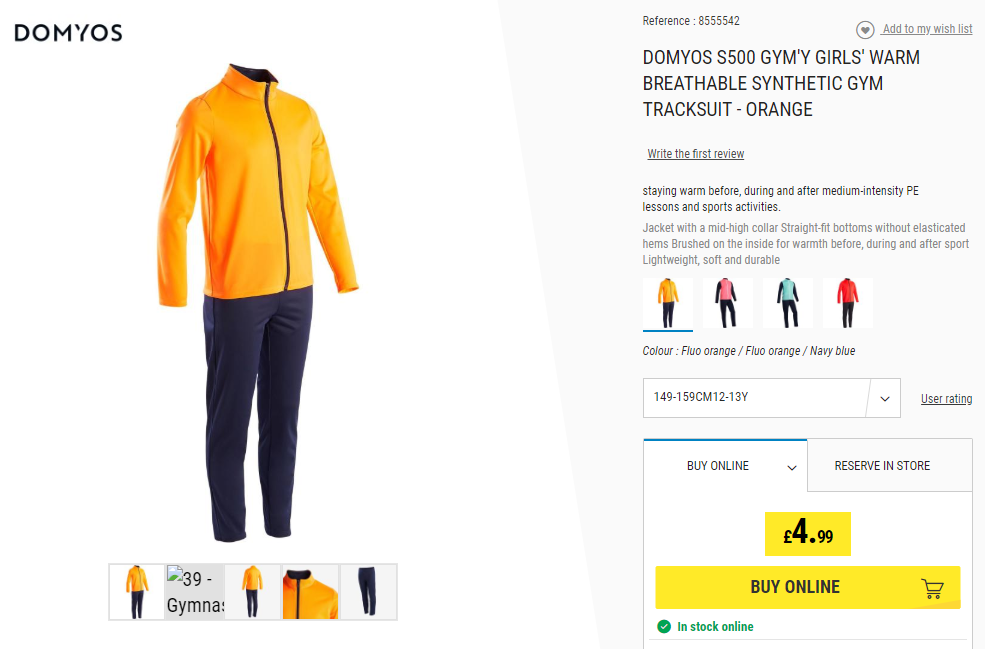The image size is (985, 649).
Task: Click the yellow Buy Online button
Action: (x=808, y=587)
